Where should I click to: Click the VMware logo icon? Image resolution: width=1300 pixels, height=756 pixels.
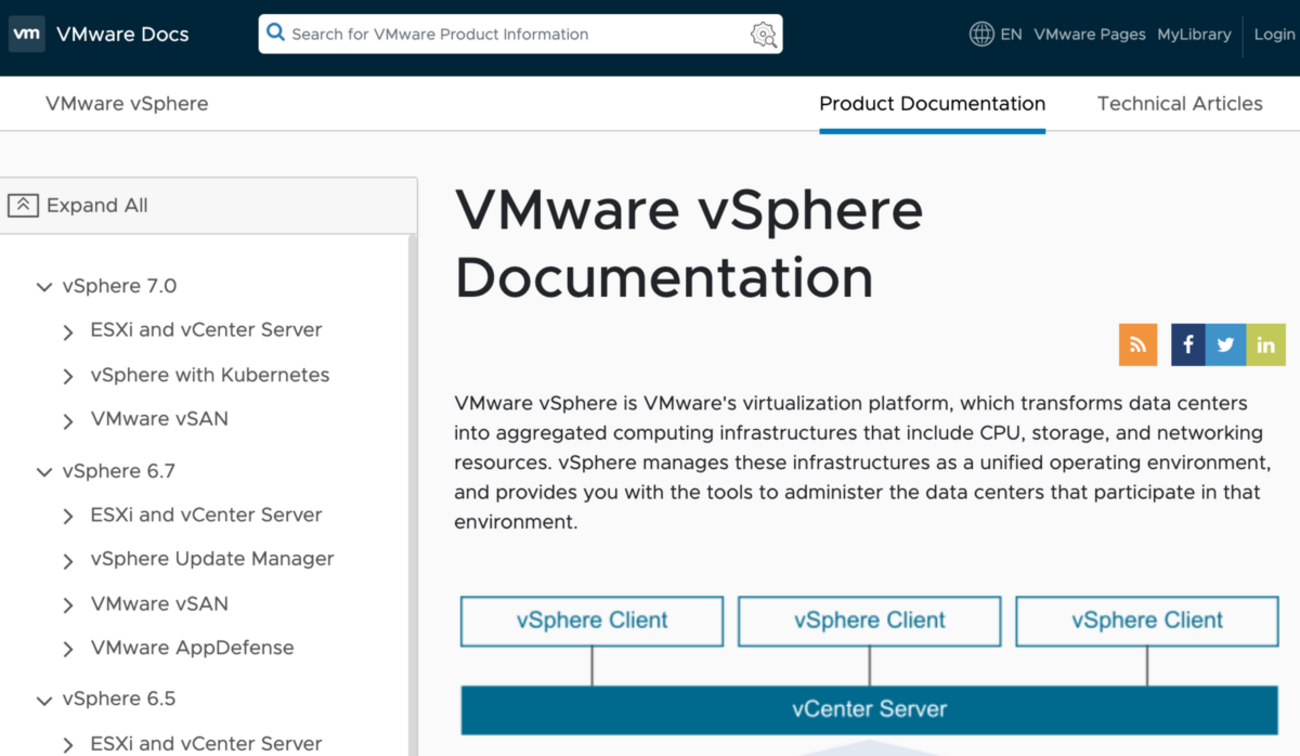pos(27,34)
